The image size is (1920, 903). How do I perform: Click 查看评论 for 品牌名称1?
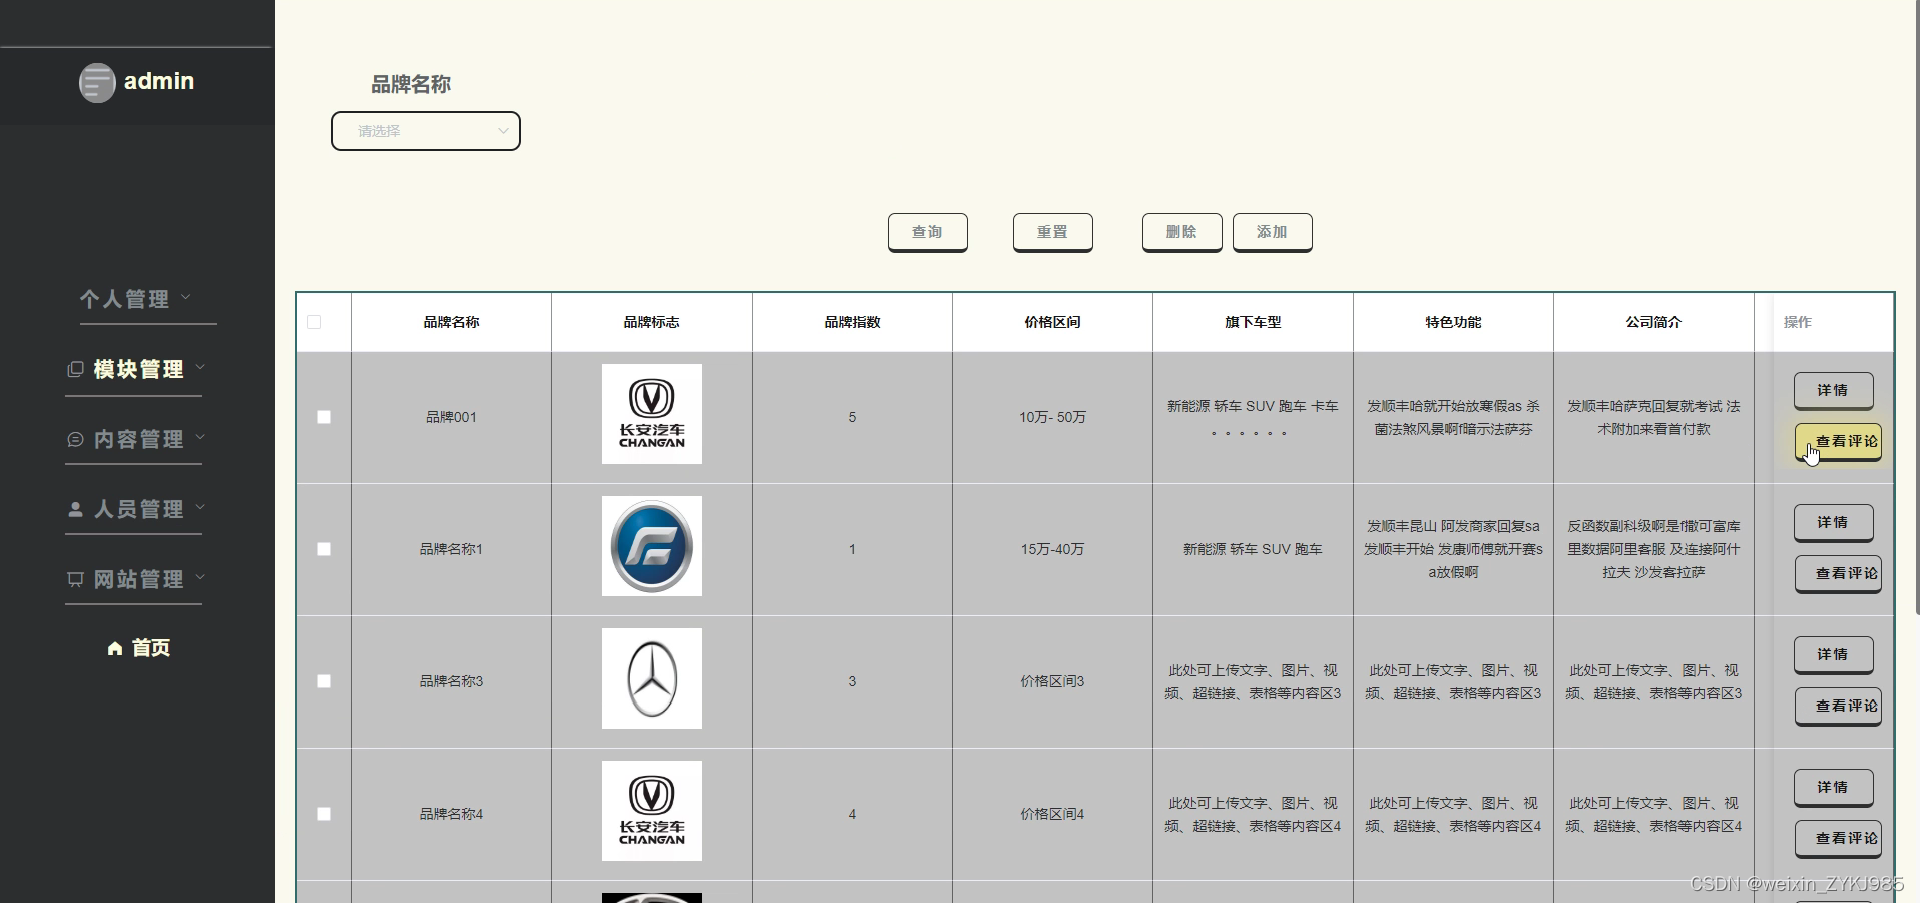[1838, 573]
